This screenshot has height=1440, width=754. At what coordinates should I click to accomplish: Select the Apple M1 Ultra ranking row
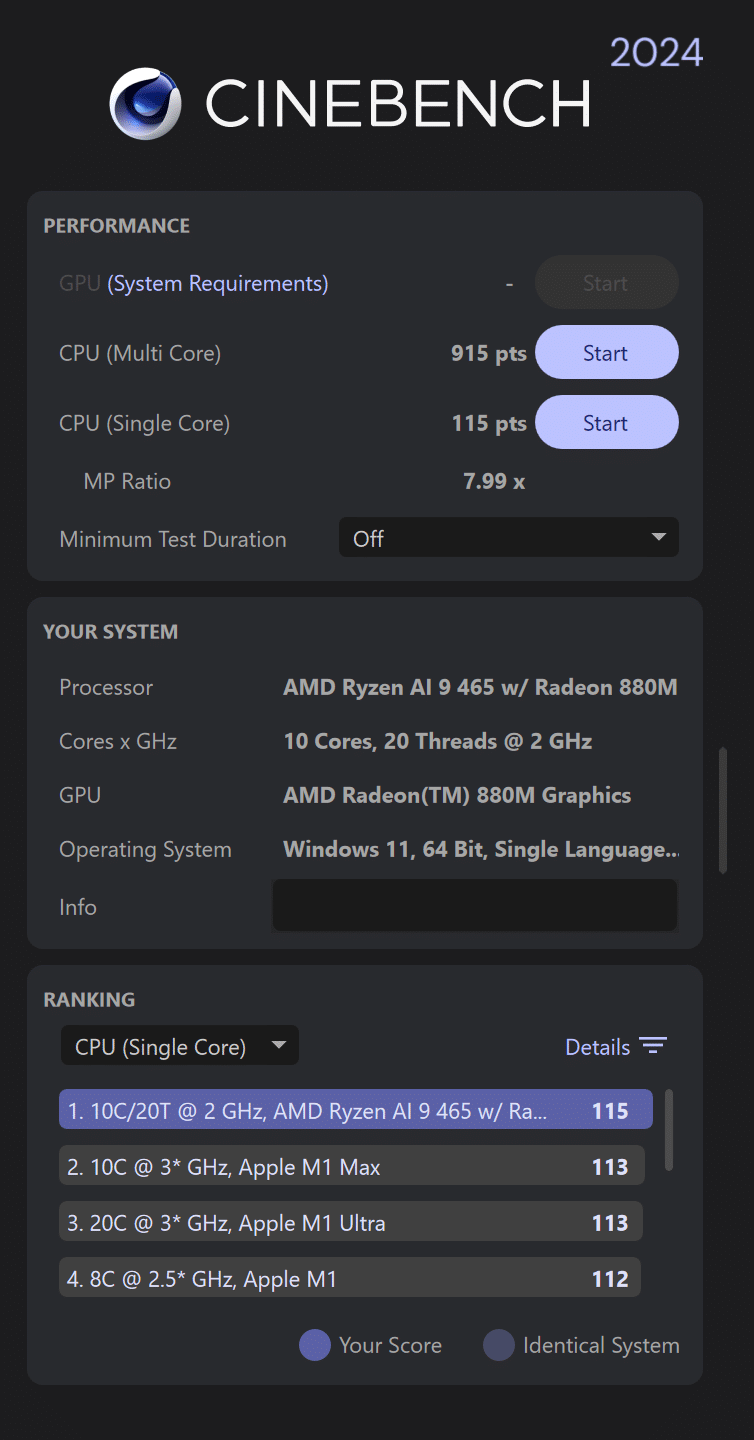pyautogui.click(x=350, y=1222)
